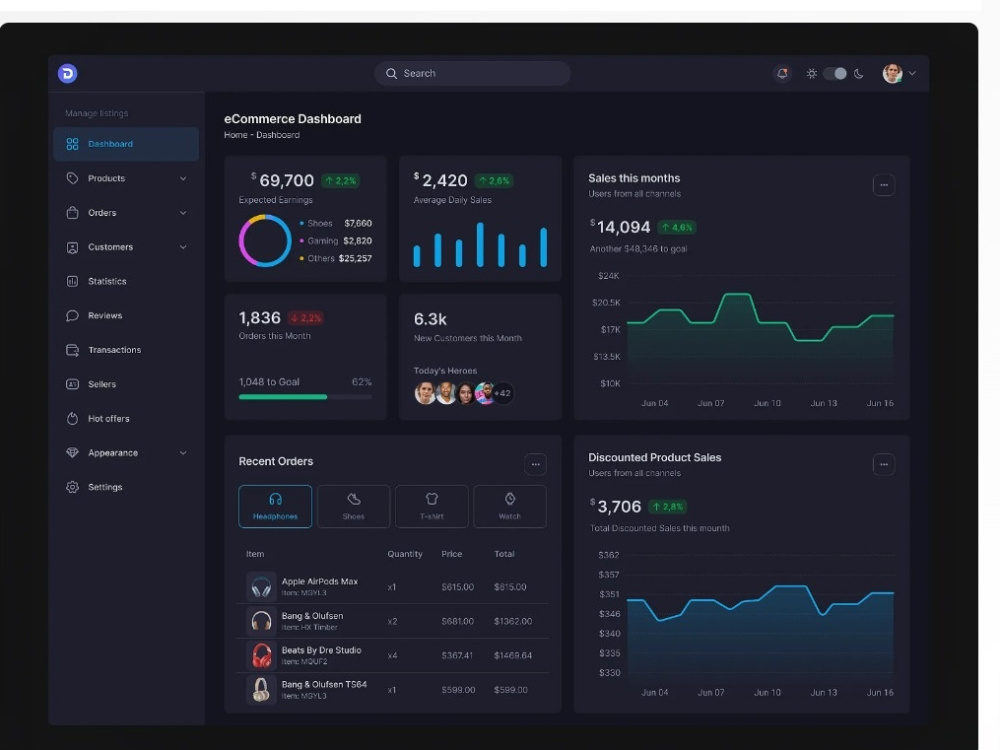Click the Orders bag icon
The height and width of the screenshot is (750, 1000).
coord(72,212)
